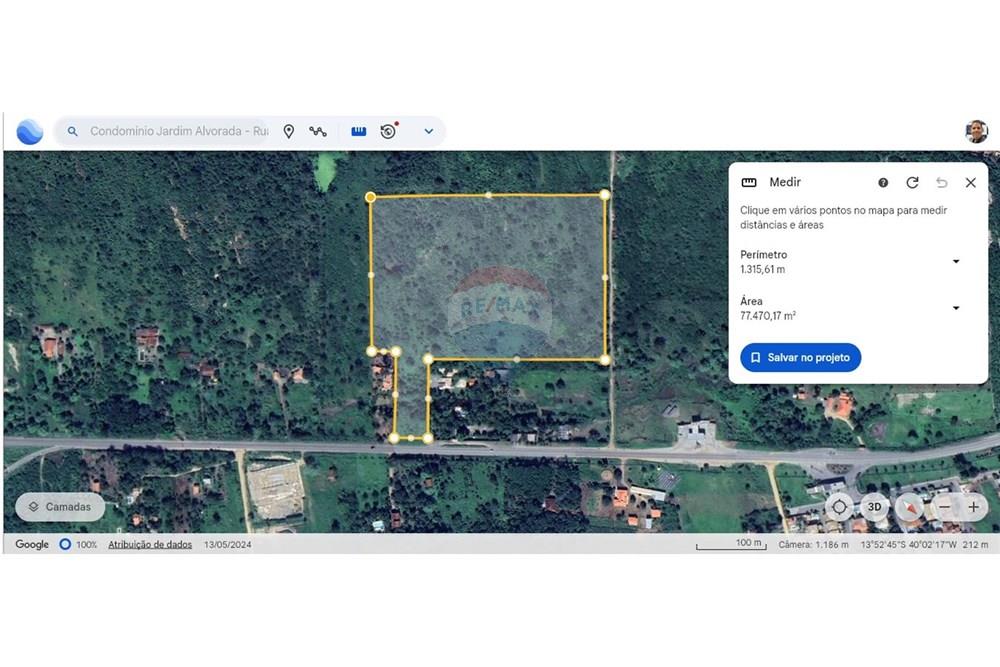Viewport: 1000px width, 667px height.
Task: Select the add placemark pin tool
Action: [x=289, y=131]
